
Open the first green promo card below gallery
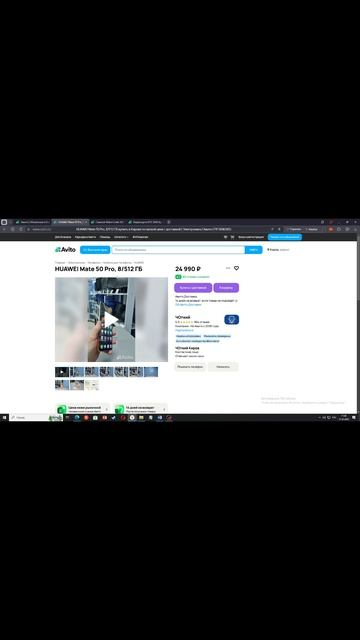pos(82,409)
